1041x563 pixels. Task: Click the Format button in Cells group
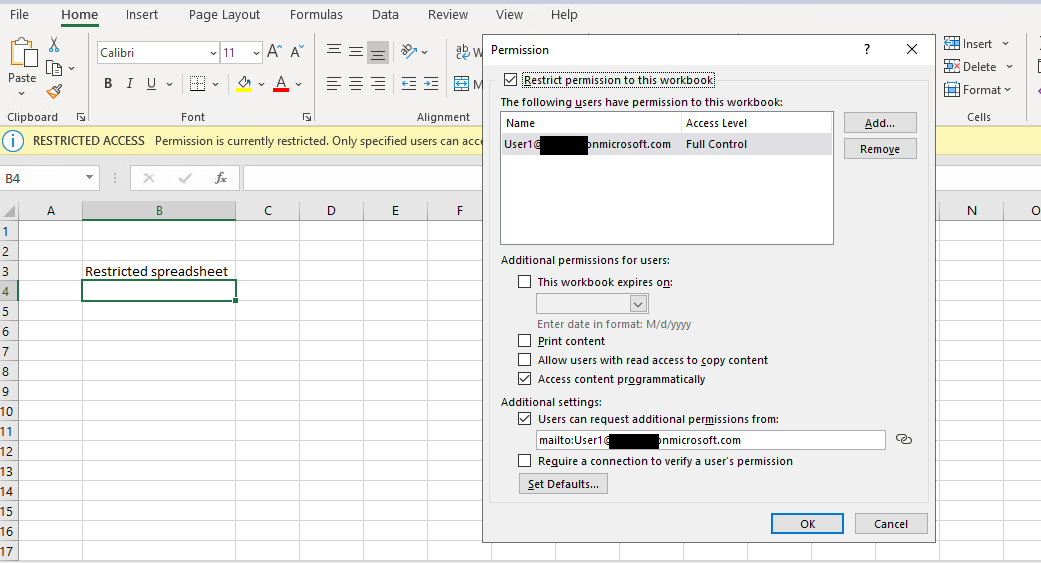pyautogui.click(x=977, y=90)
